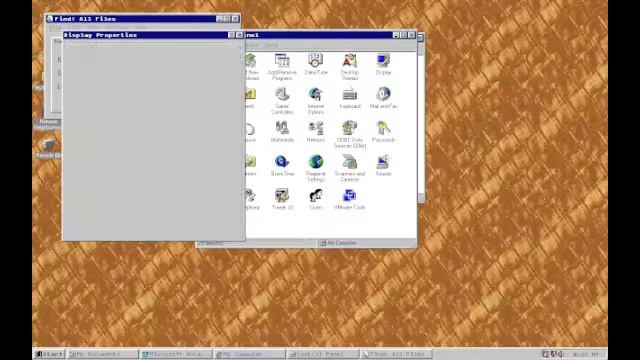Image resolution: width=640 pixels, height=360 pixels.
Task: Open the Game Controllers icon
Action: [282, 100]
